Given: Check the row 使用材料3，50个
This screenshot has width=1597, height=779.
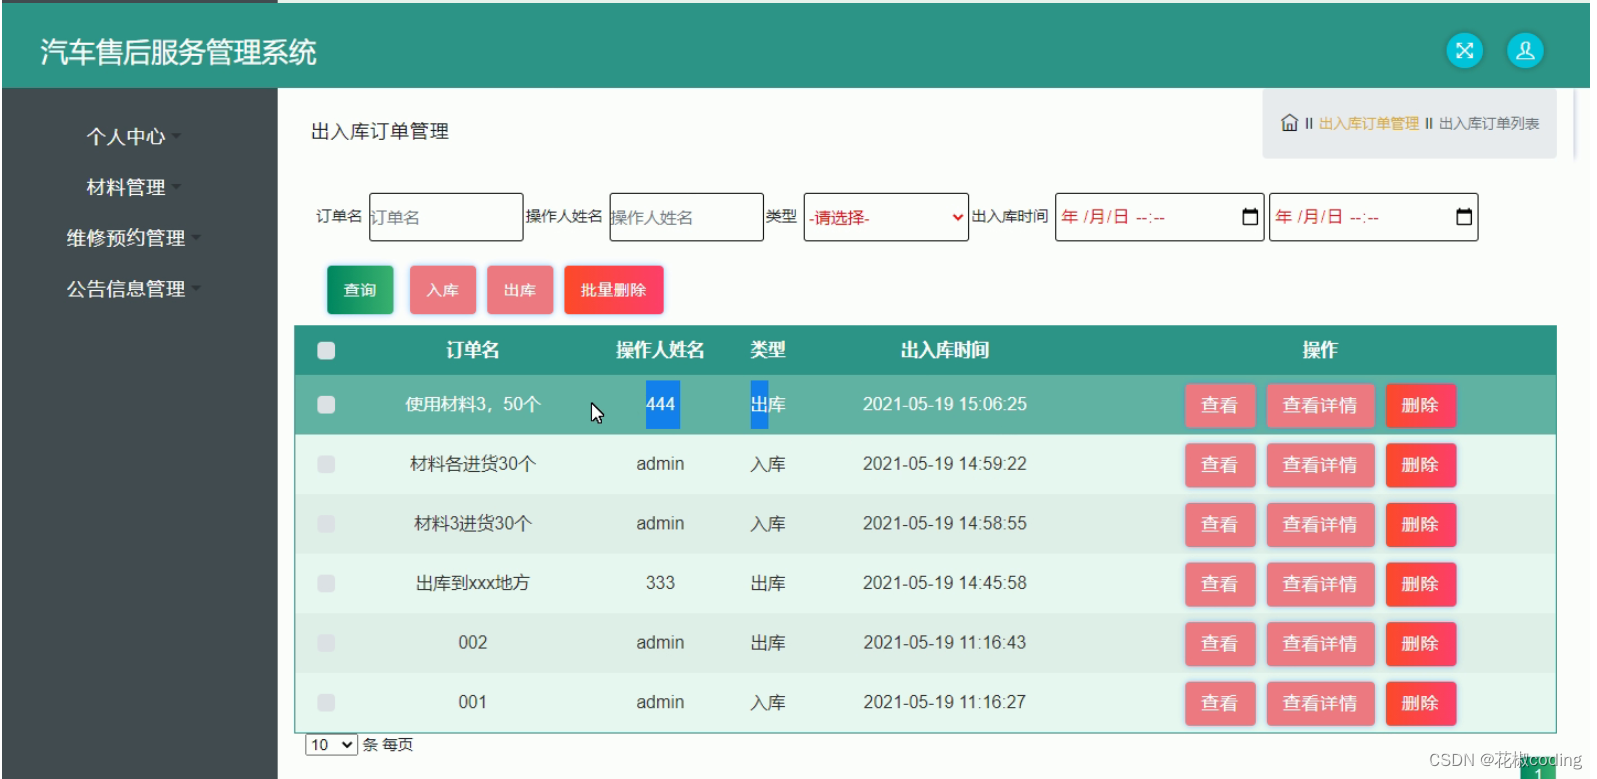Looking at the screenshot, I should point(326,404).
